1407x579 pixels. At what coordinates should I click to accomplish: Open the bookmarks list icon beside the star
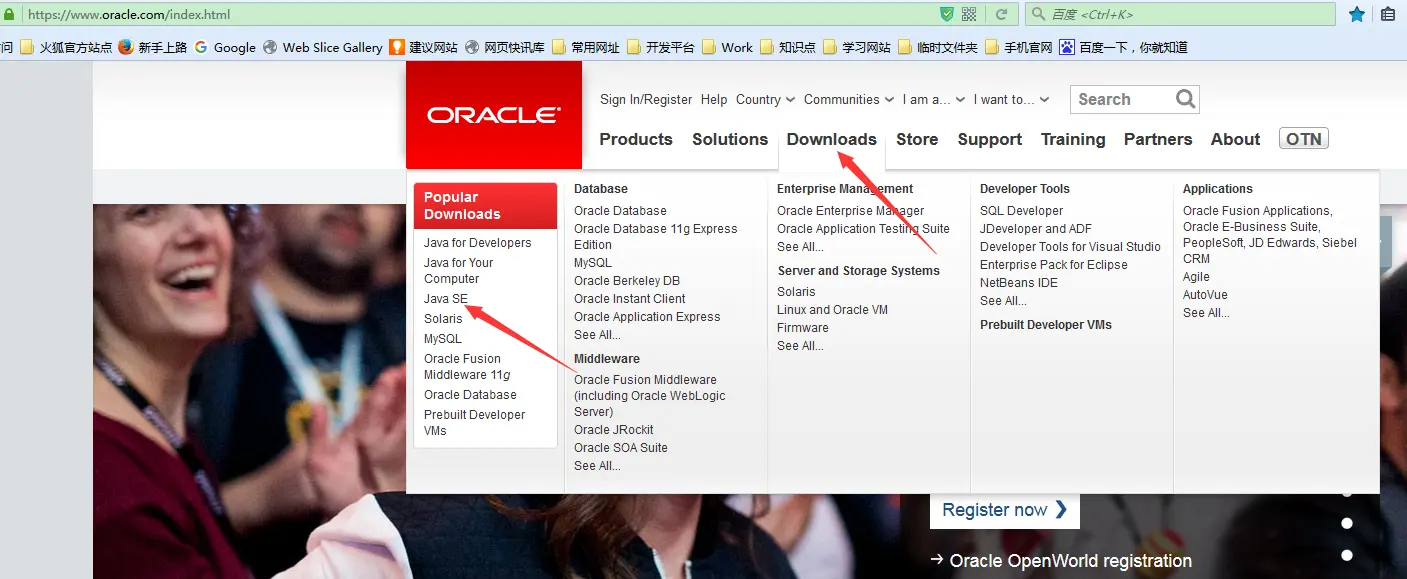(1388, 14)
